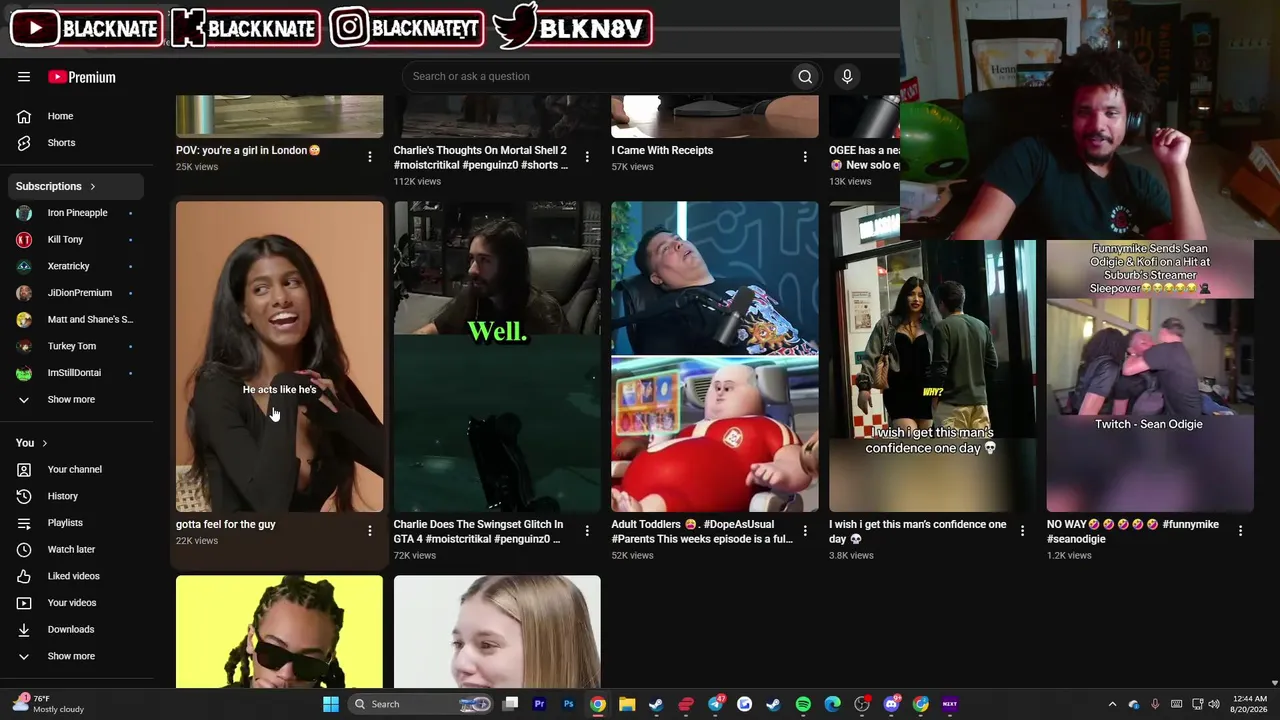
Task: Open options menu for Adult Toddlers video
Action: point(805,531)
